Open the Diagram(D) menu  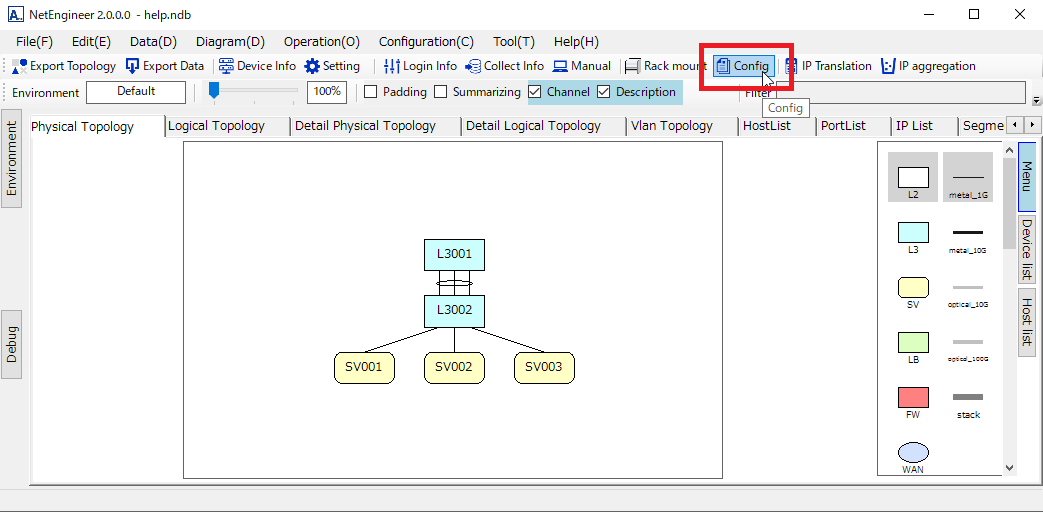[x=230, y=42]
